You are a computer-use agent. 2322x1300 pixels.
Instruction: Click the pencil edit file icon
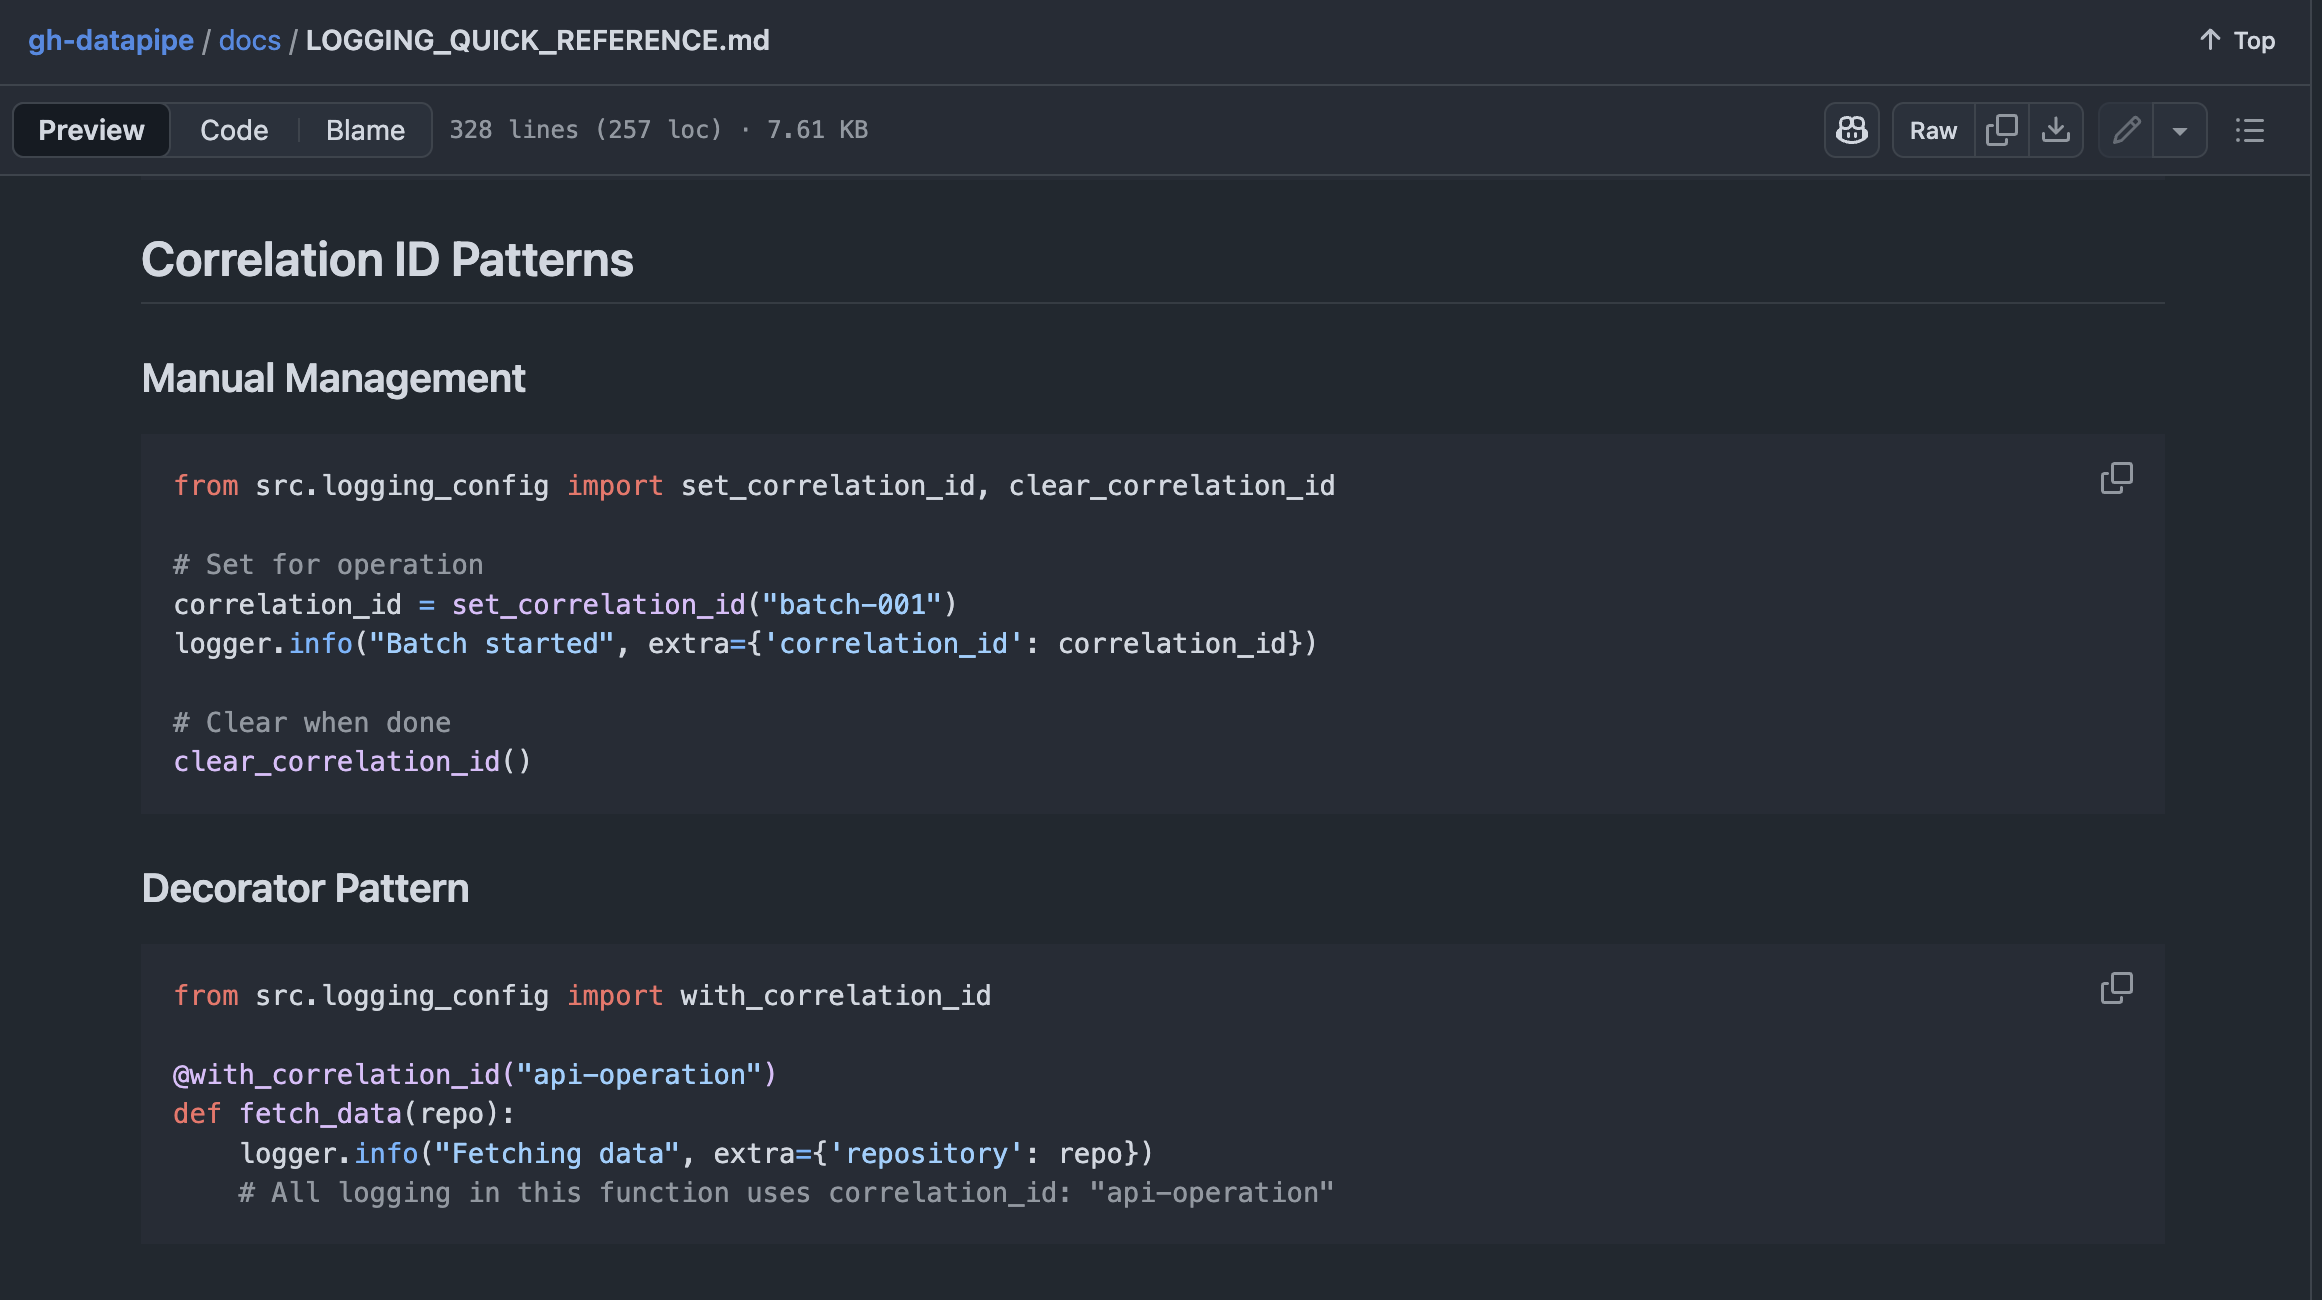(2126, 130)
